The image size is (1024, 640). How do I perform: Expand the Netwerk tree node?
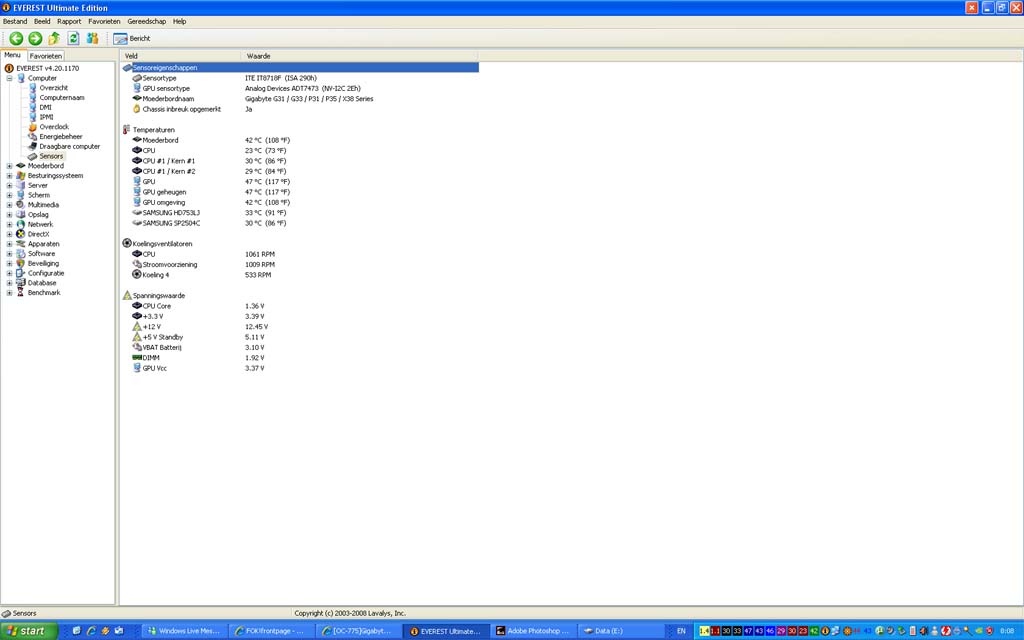9,225
